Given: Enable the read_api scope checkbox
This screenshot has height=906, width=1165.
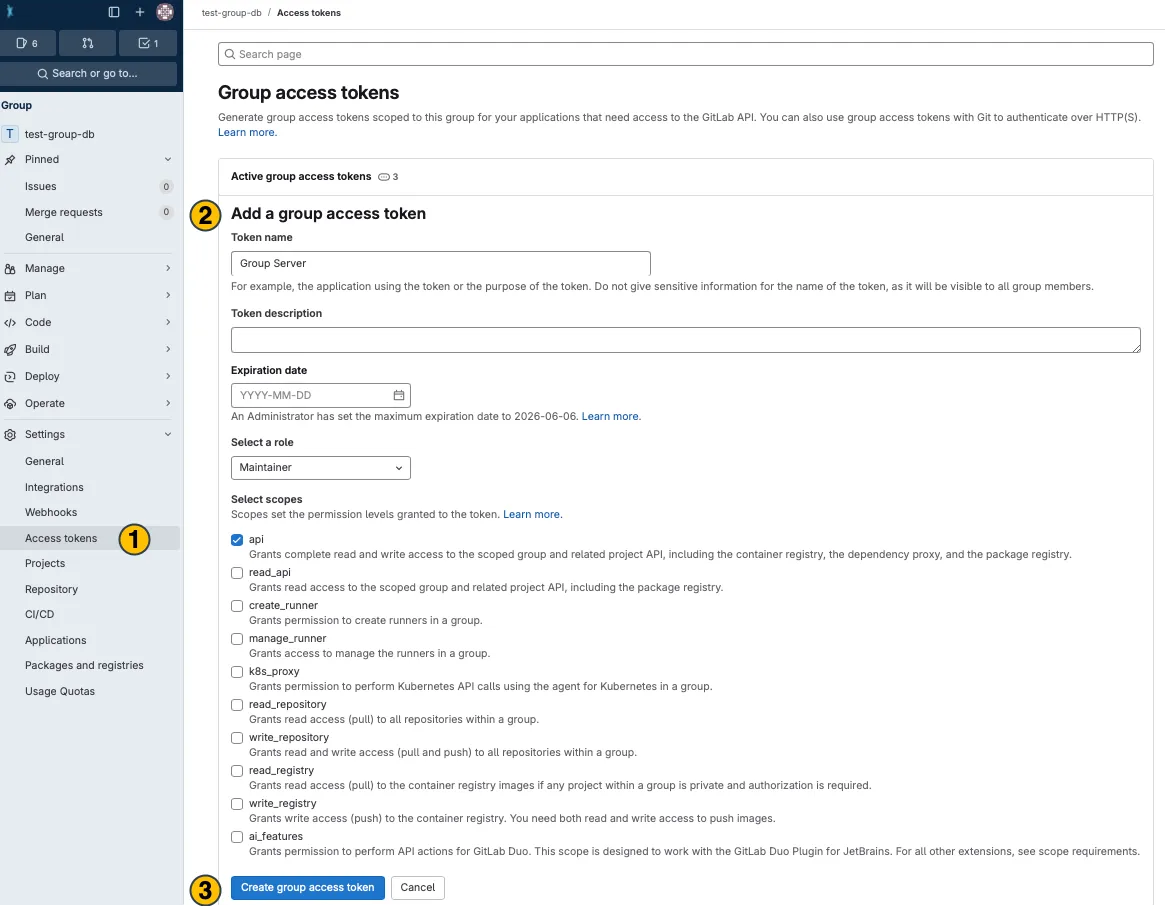Looking at the screenshot, I should (237, 573).
